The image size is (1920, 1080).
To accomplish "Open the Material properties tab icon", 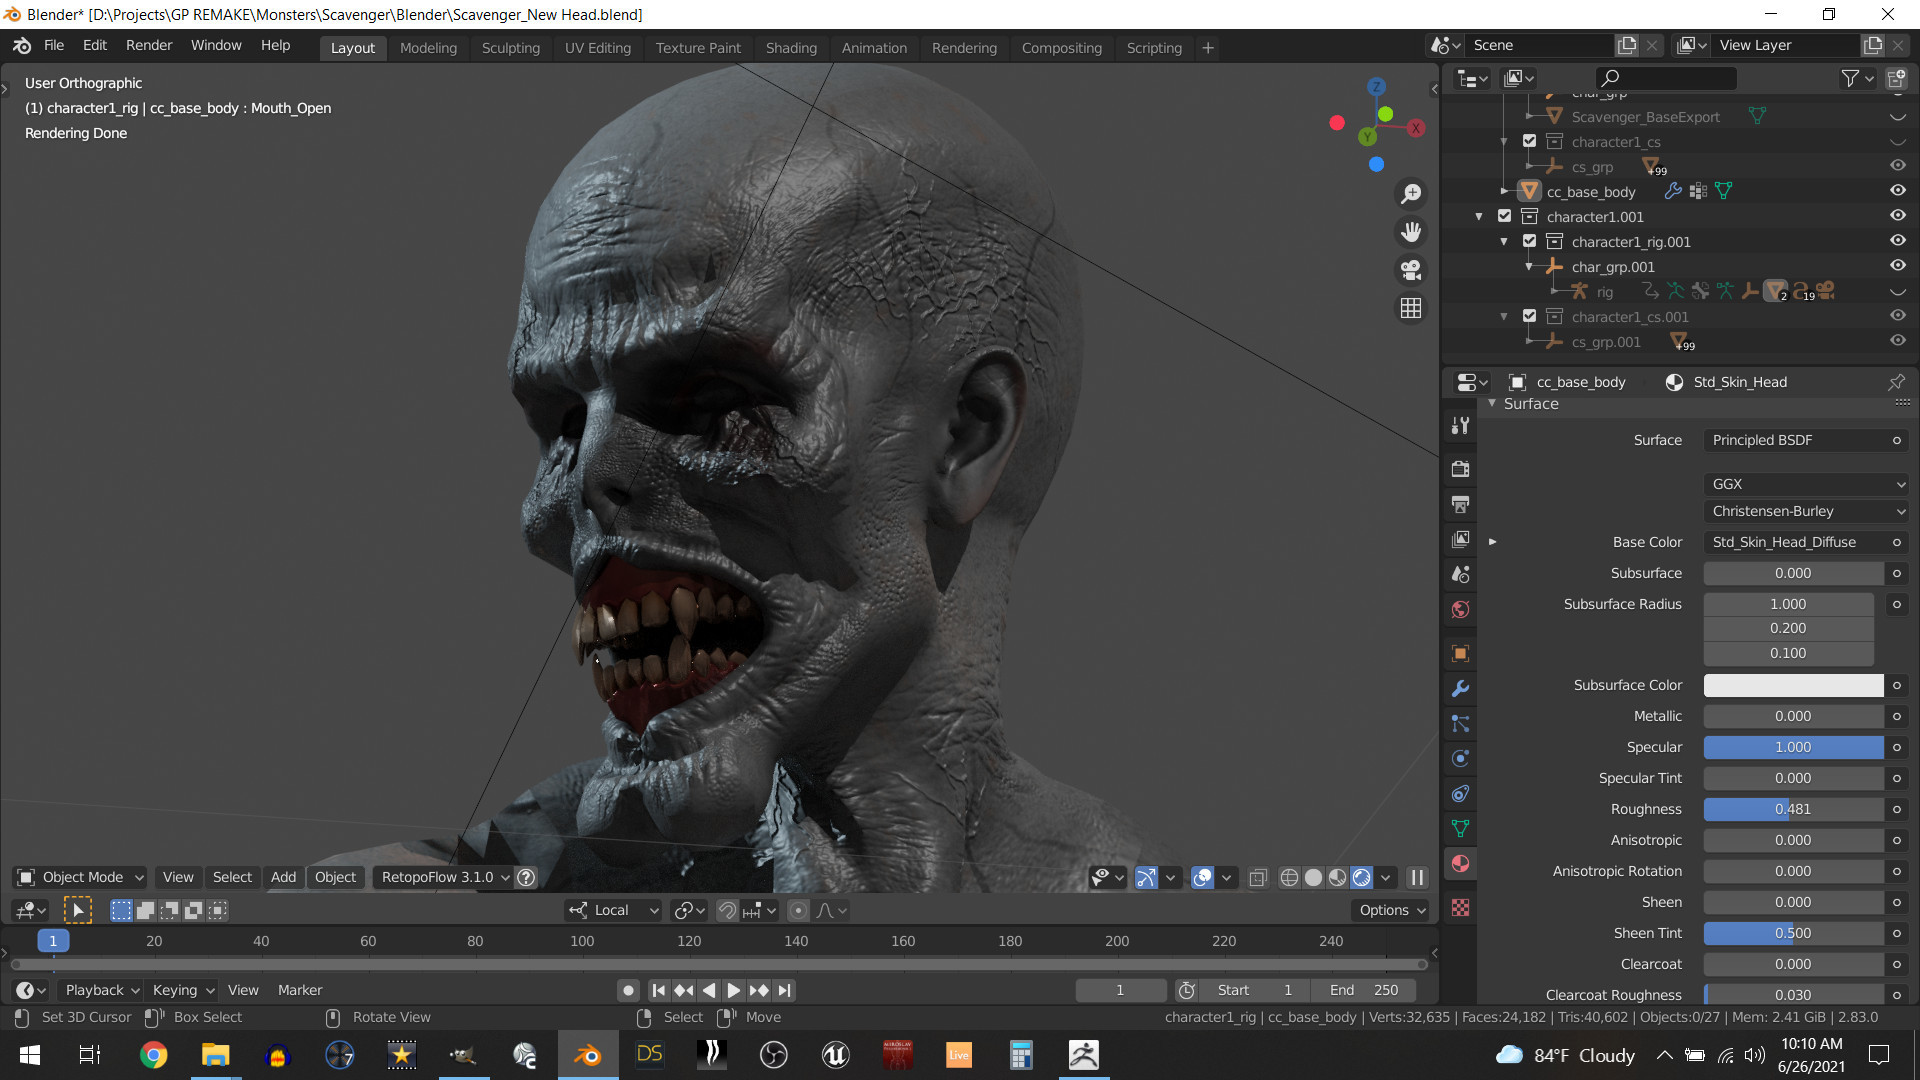I will (1460, 864).
